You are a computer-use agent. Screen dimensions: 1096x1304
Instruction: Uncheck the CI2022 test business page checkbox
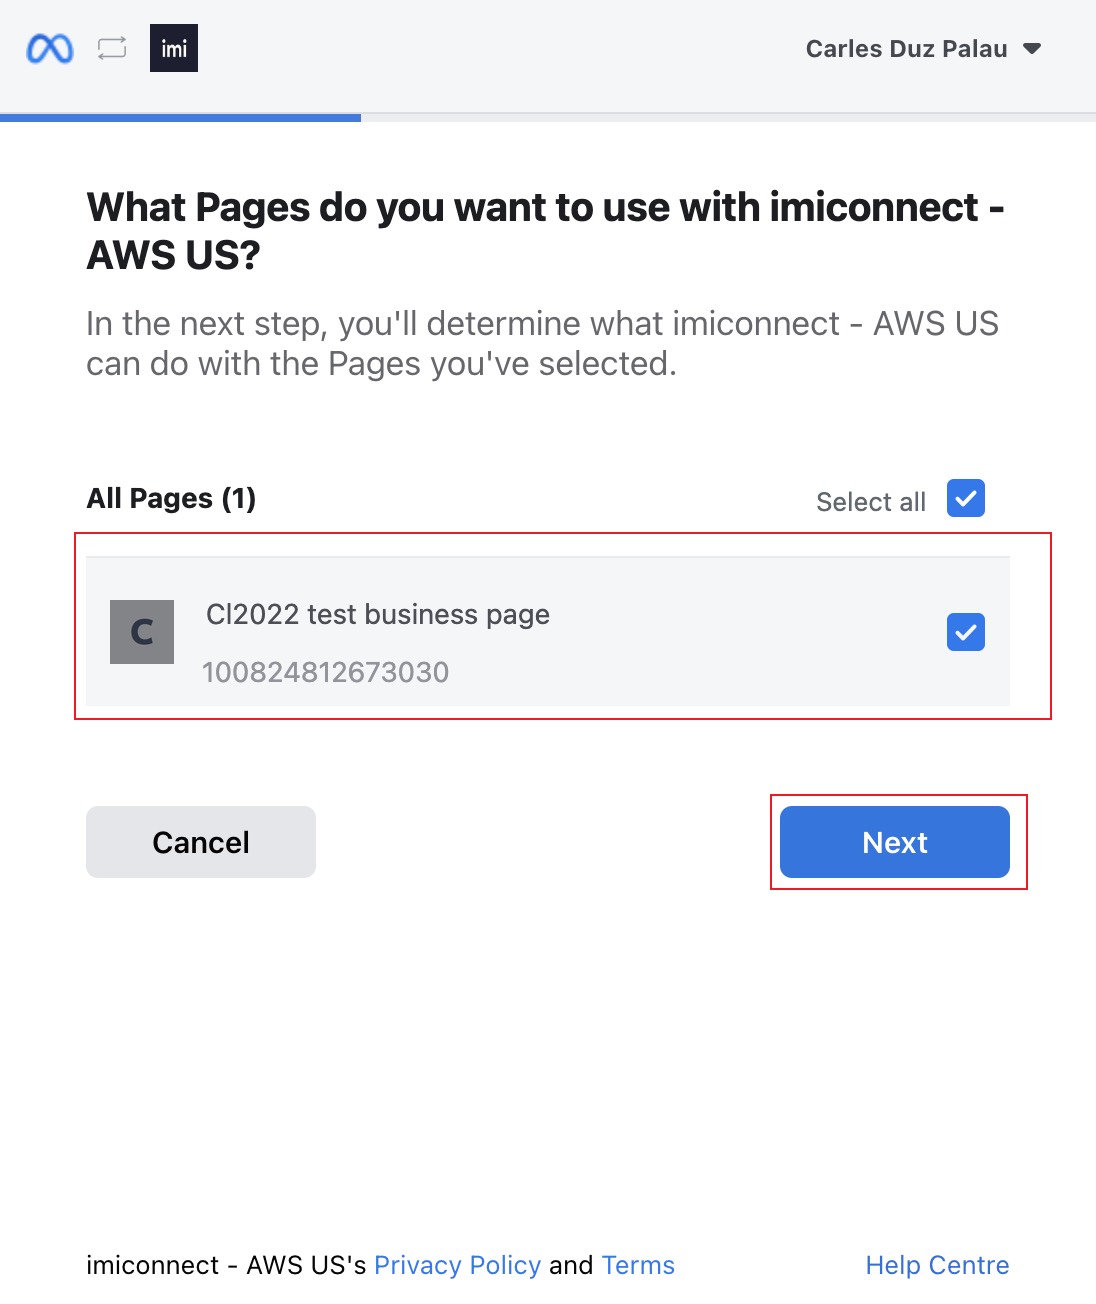pyautogui.click(x=966, y=632)
